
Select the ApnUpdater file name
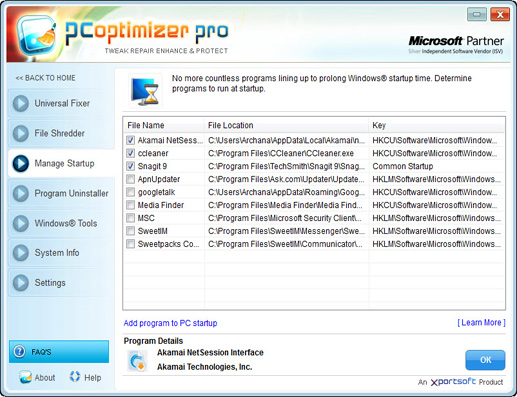point(159,179)
